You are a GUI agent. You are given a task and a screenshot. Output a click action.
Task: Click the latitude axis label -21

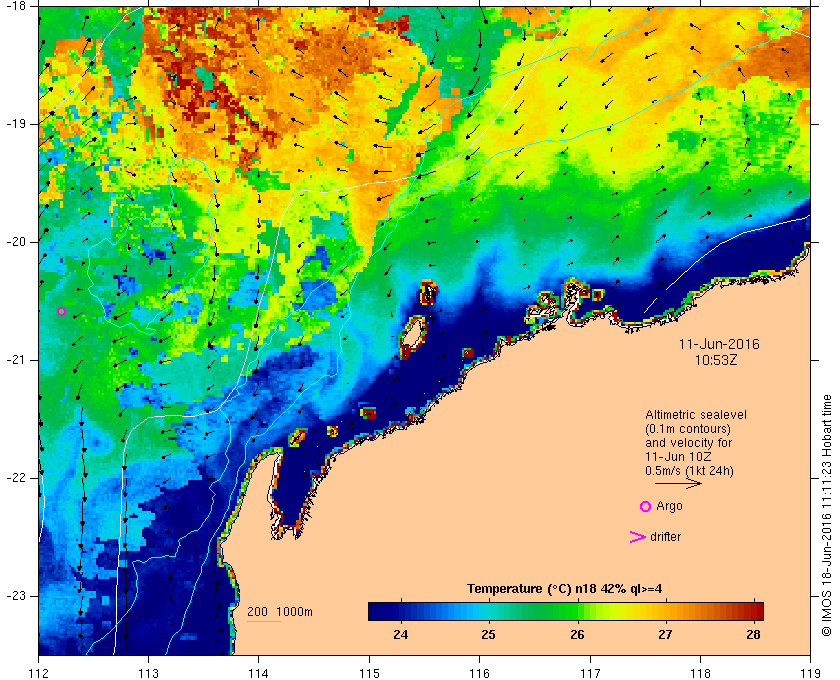16,360
